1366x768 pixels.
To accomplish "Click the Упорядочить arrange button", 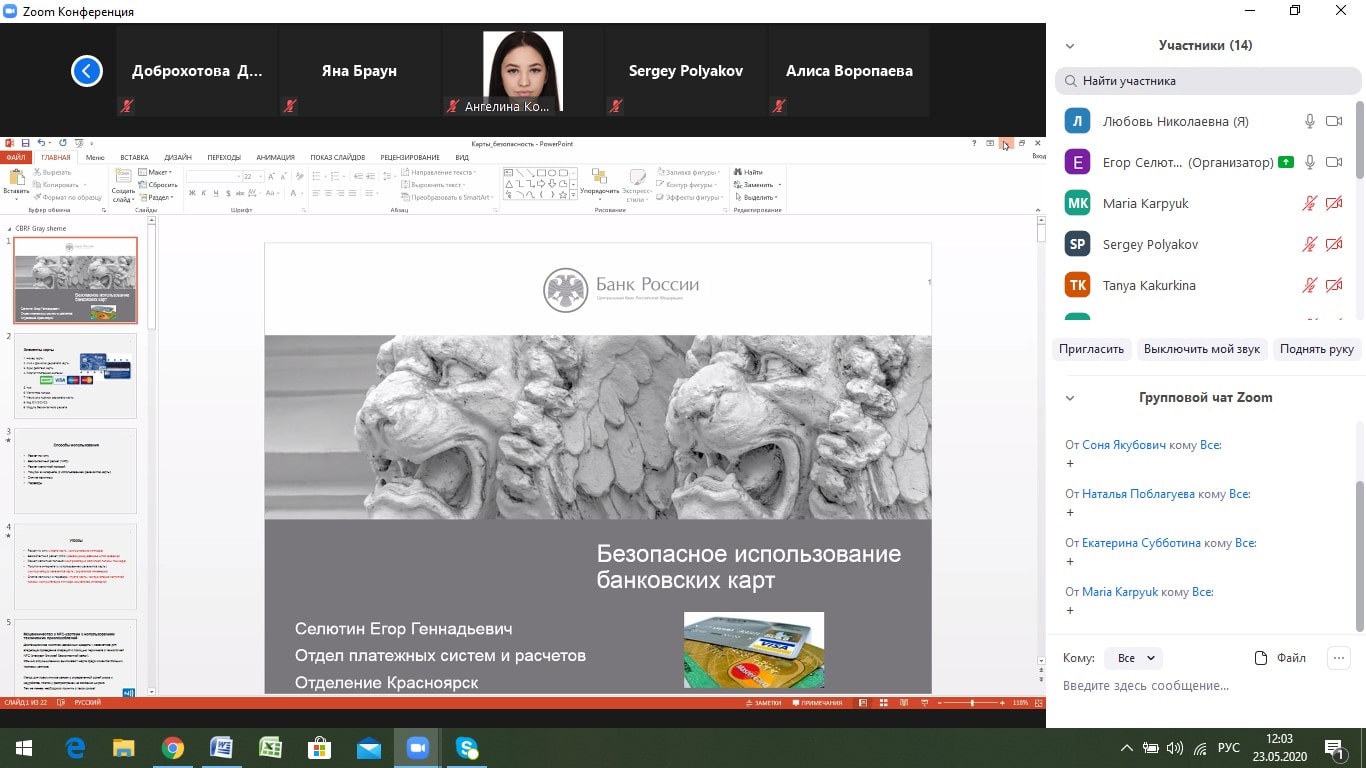I will [x=599, y=184].
